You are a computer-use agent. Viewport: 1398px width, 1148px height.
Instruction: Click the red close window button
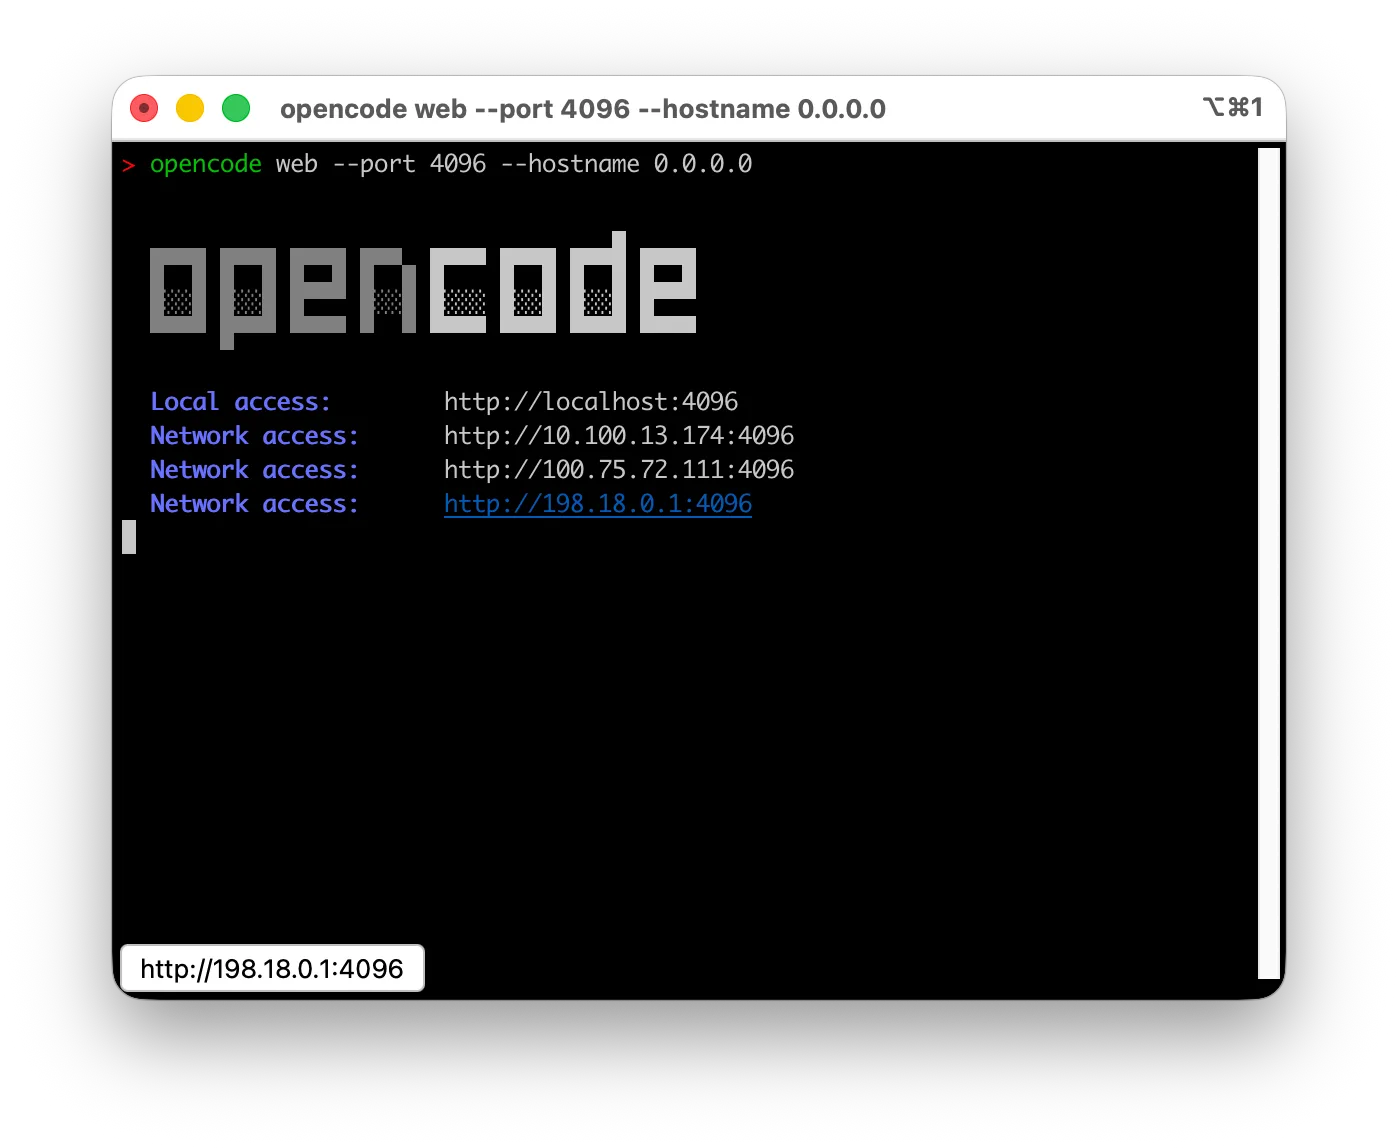[144, 108]
